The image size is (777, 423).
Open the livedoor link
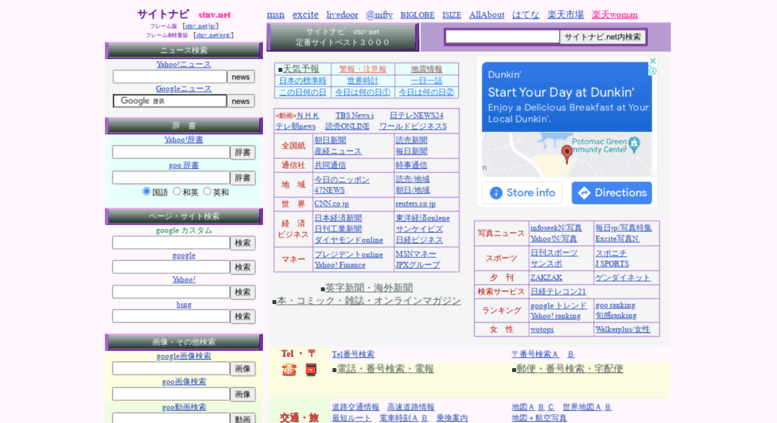[342, 15]
